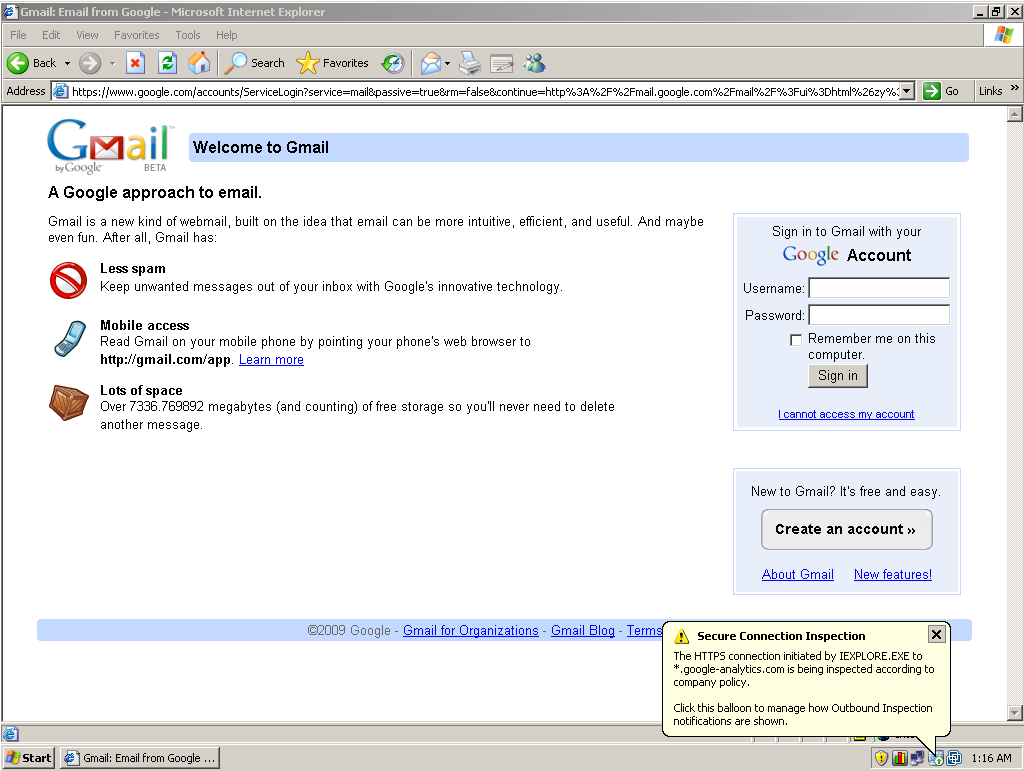Open the Help menu
The width and height of the screenshot is (1024, 771).
[227, 35]
